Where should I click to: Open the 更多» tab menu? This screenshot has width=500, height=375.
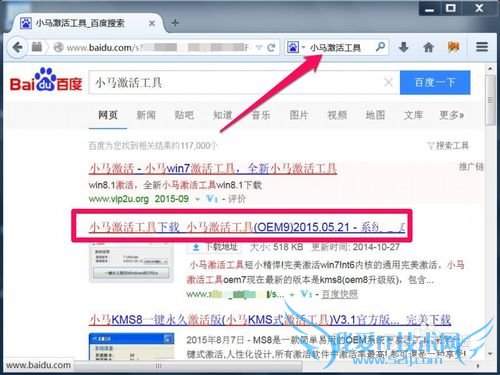[452, 115]
